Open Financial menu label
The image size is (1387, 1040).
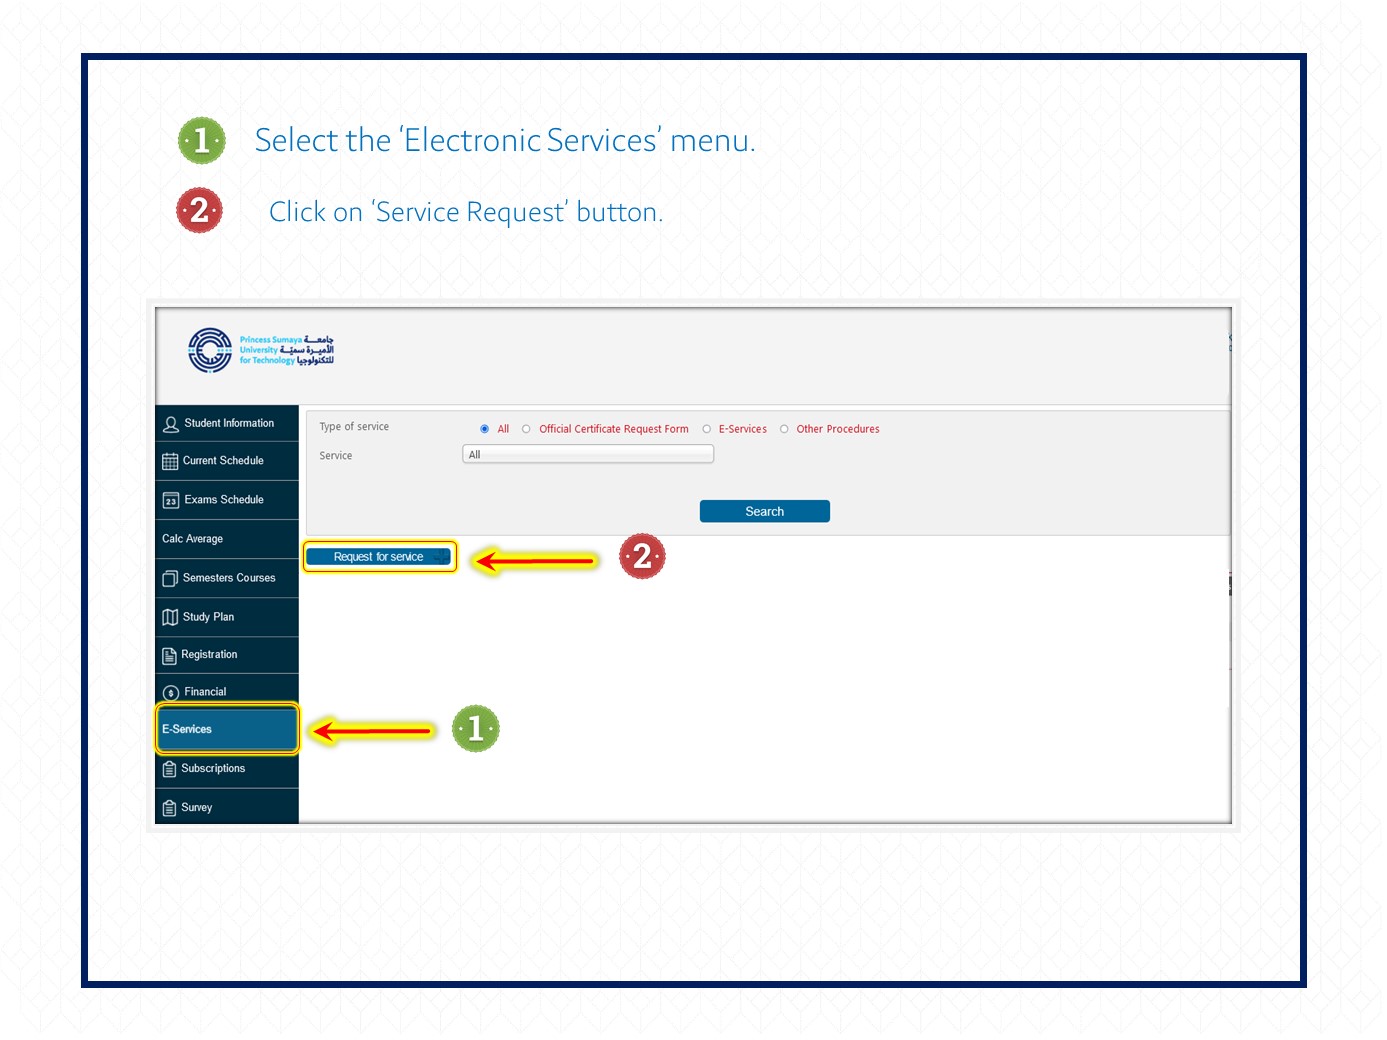(x=205, y=692)
